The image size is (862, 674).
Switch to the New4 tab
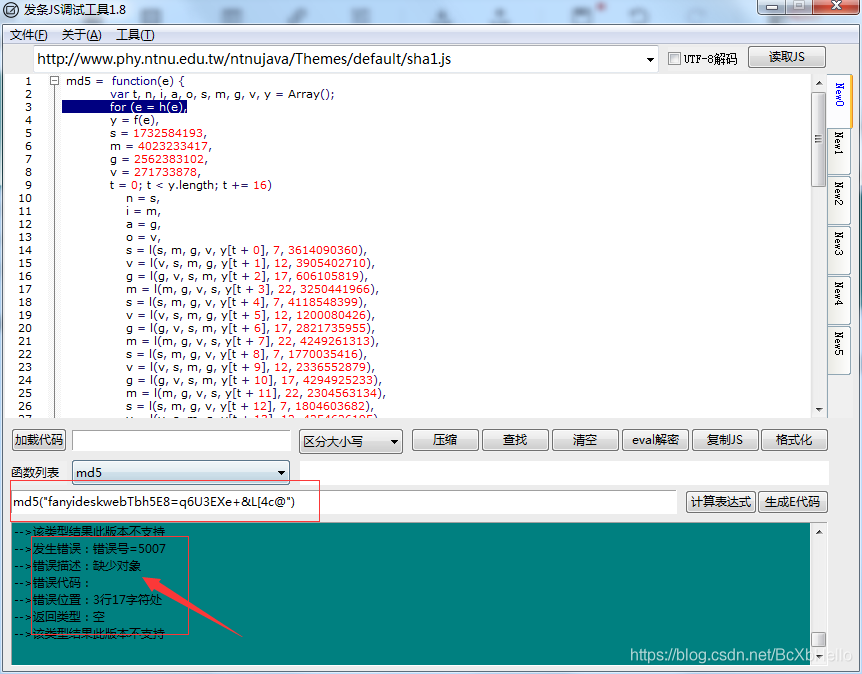[838, 300]
